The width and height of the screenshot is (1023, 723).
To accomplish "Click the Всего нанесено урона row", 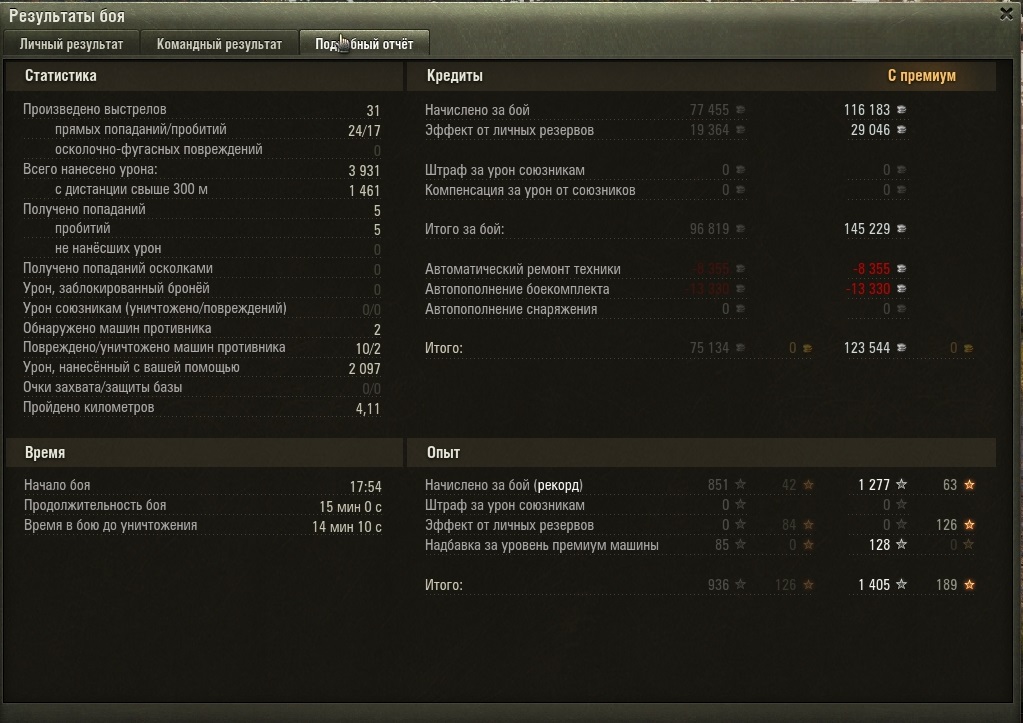I will tap(202, 170).
